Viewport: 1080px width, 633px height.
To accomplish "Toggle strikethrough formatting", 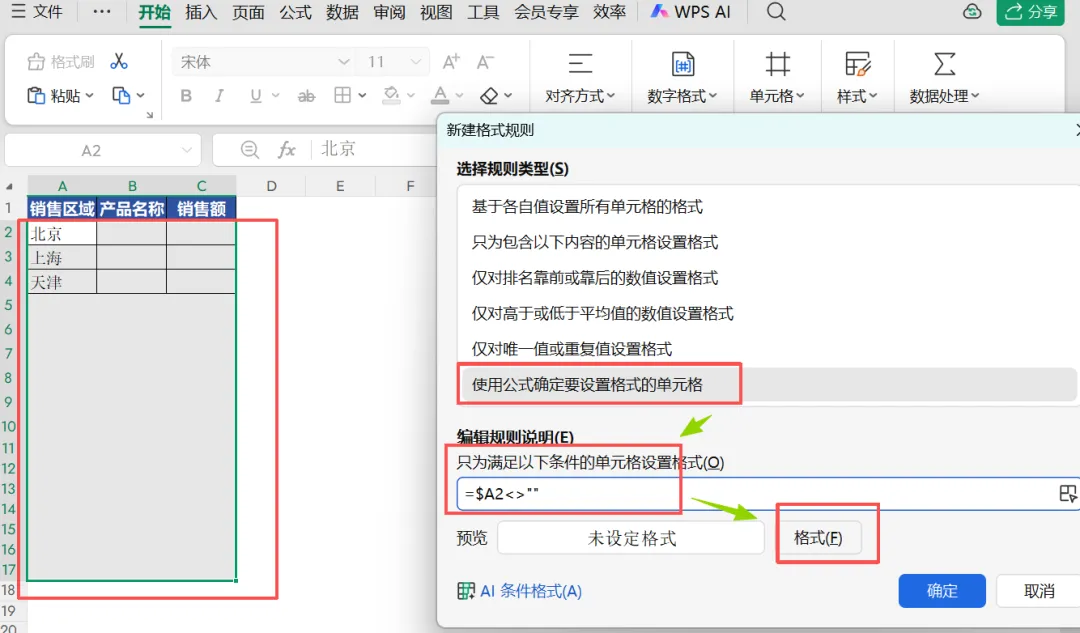I will (x=307, y=96).
